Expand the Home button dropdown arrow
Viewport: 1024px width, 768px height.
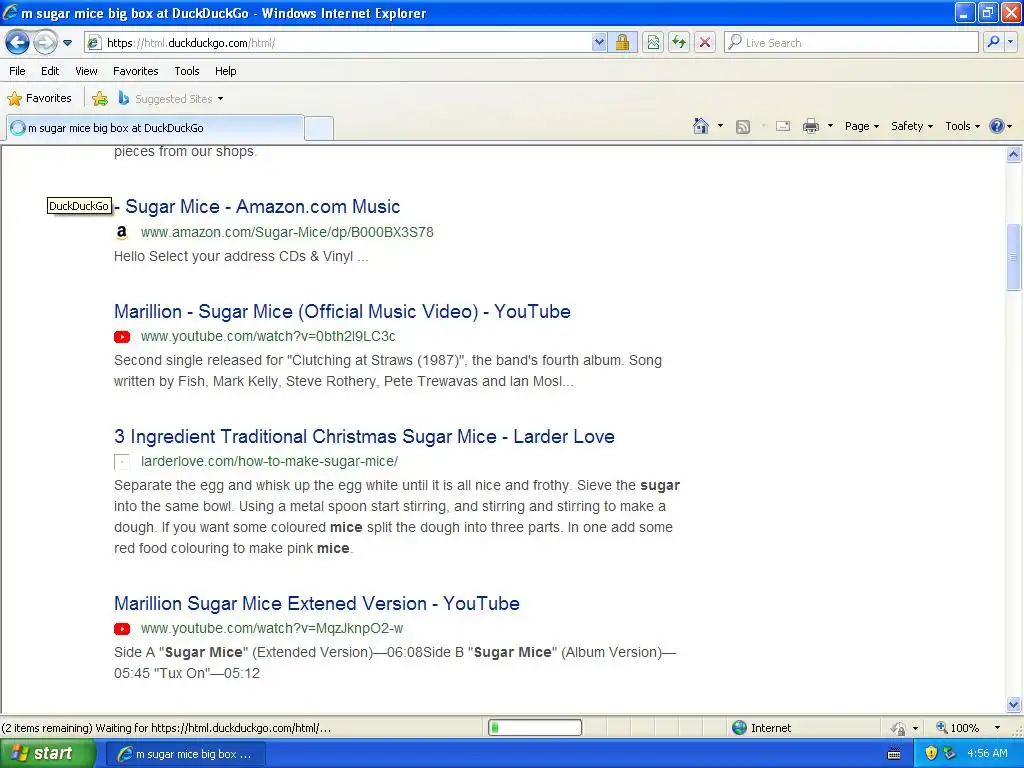pyautogui.click(x=720, y=126)
